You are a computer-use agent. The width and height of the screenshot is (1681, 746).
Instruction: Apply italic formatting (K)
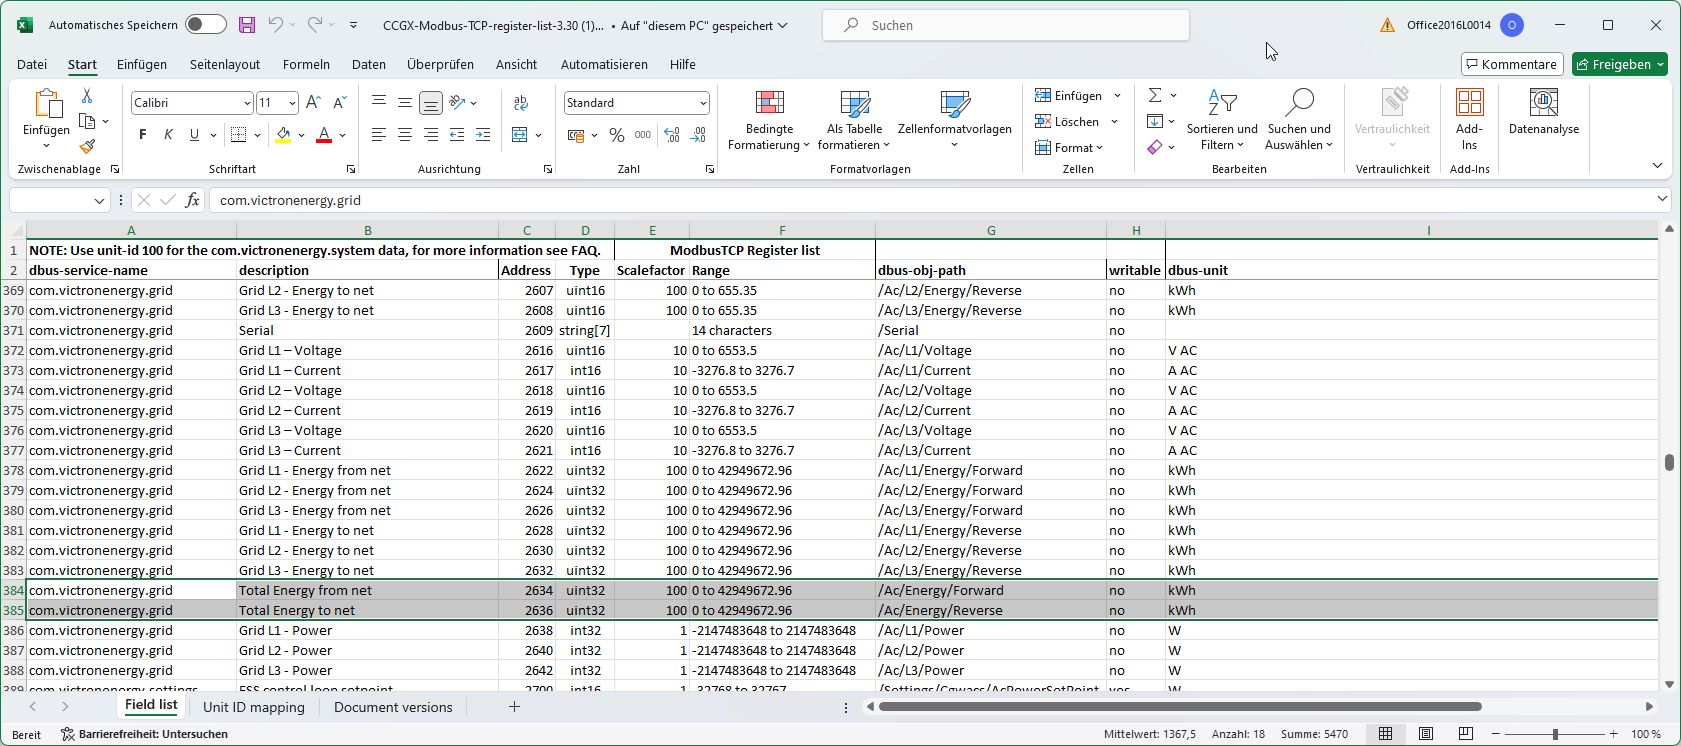168,134
